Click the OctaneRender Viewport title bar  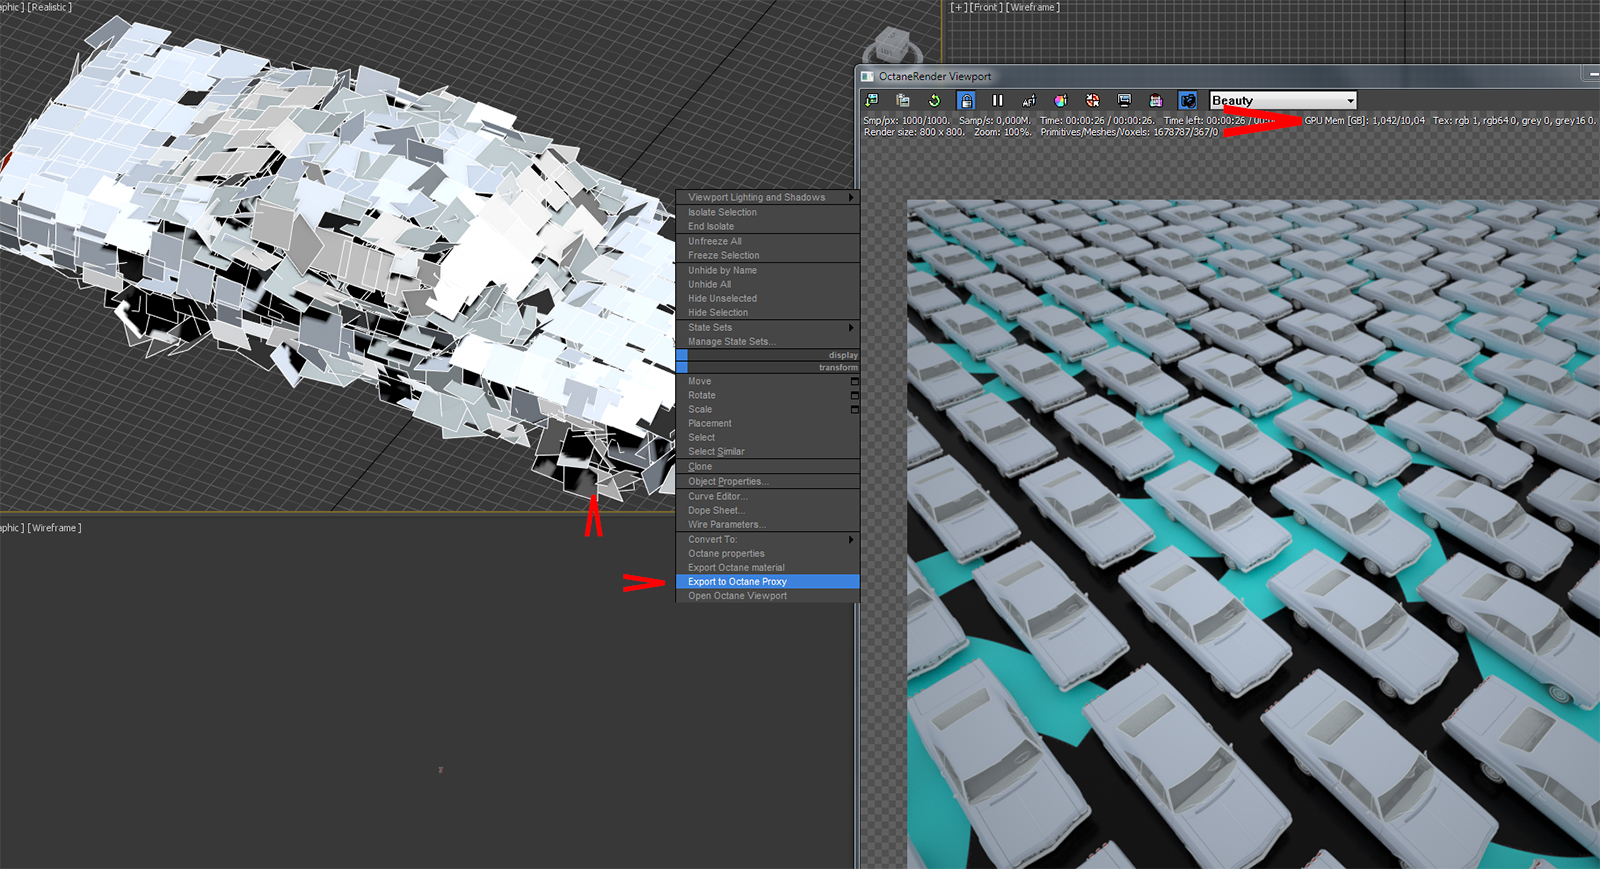1228,76
